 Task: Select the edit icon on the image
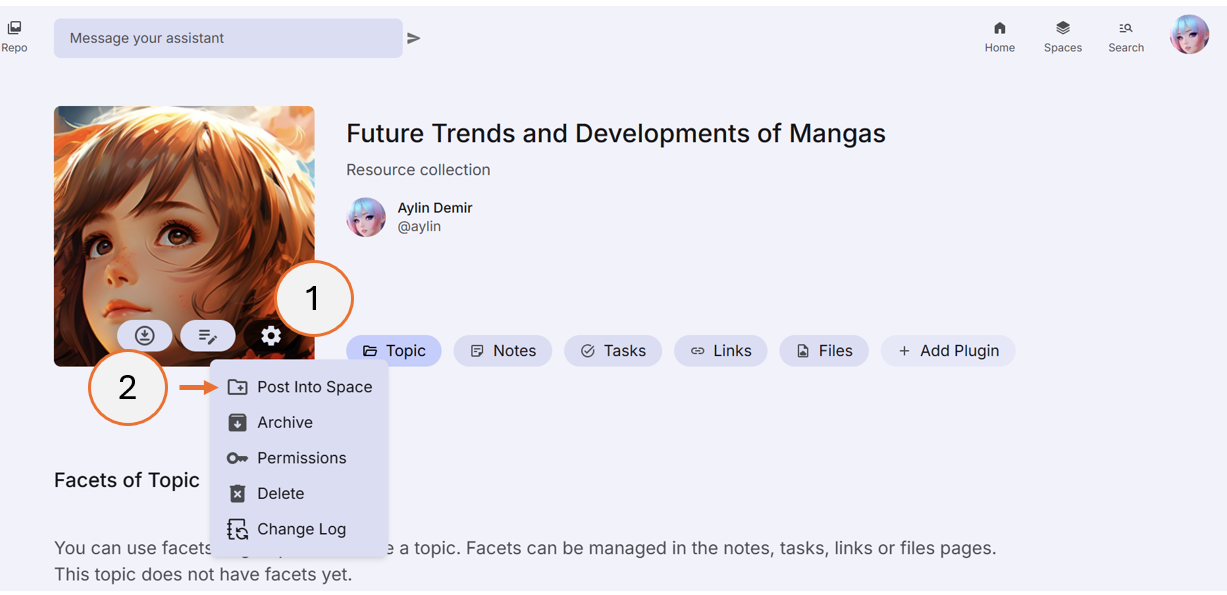207,335
